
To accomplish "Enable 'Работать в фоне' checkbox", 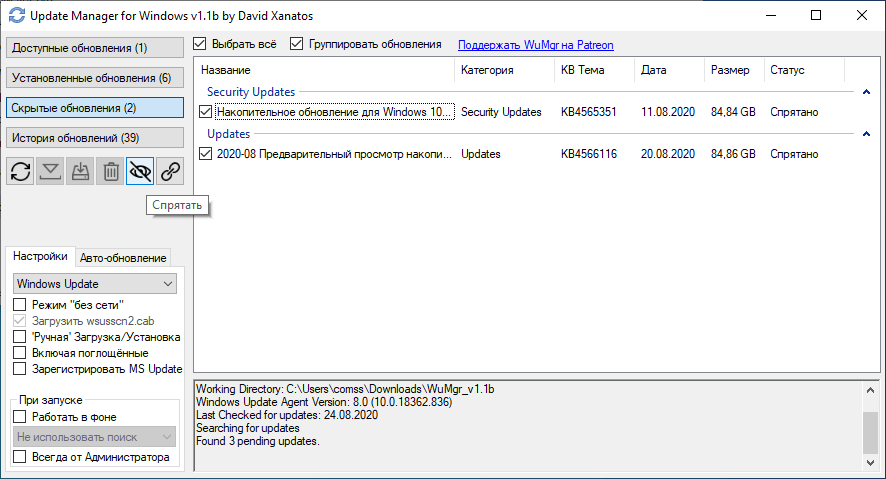I will [x=20, y=417].
